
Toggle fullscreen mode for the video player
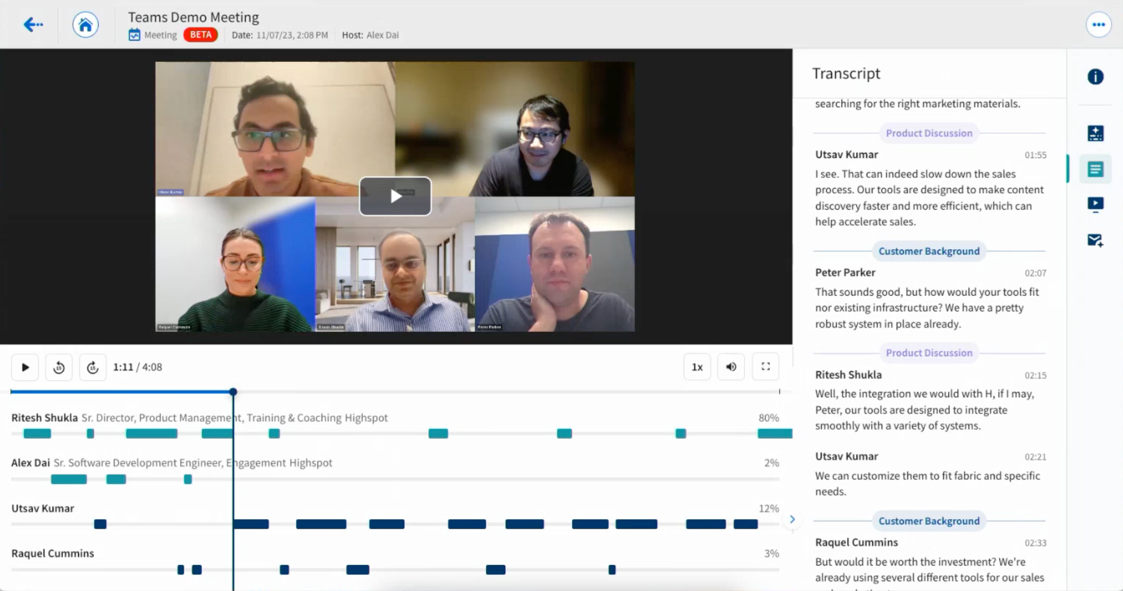click(x=765, y=367)
